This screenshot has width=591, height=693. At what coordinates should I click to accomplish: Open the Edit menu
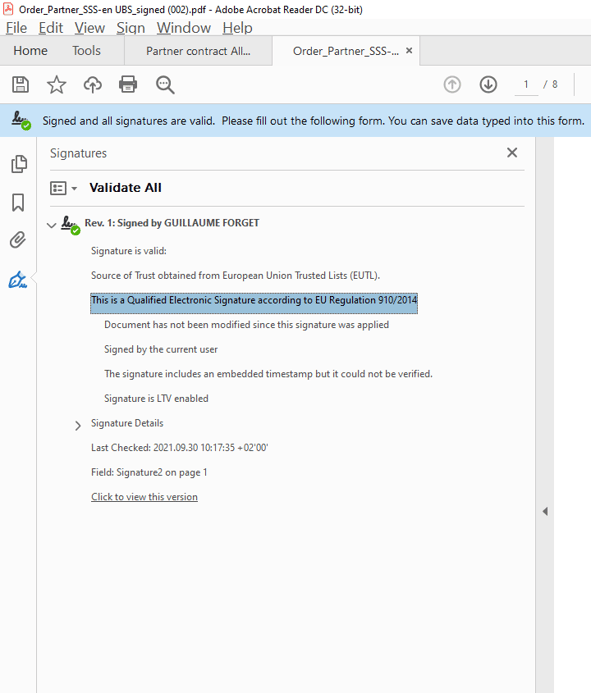(x=51, y=28)
